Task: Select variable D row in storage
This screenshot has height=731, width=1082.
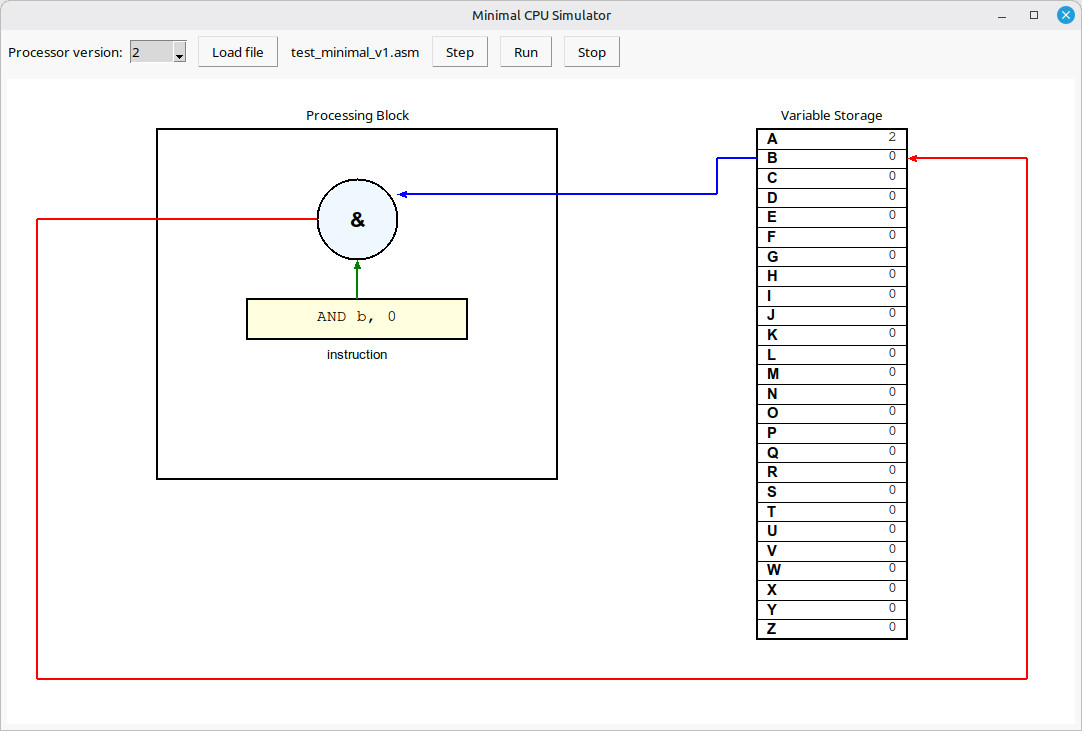Action: pos(832,197)
